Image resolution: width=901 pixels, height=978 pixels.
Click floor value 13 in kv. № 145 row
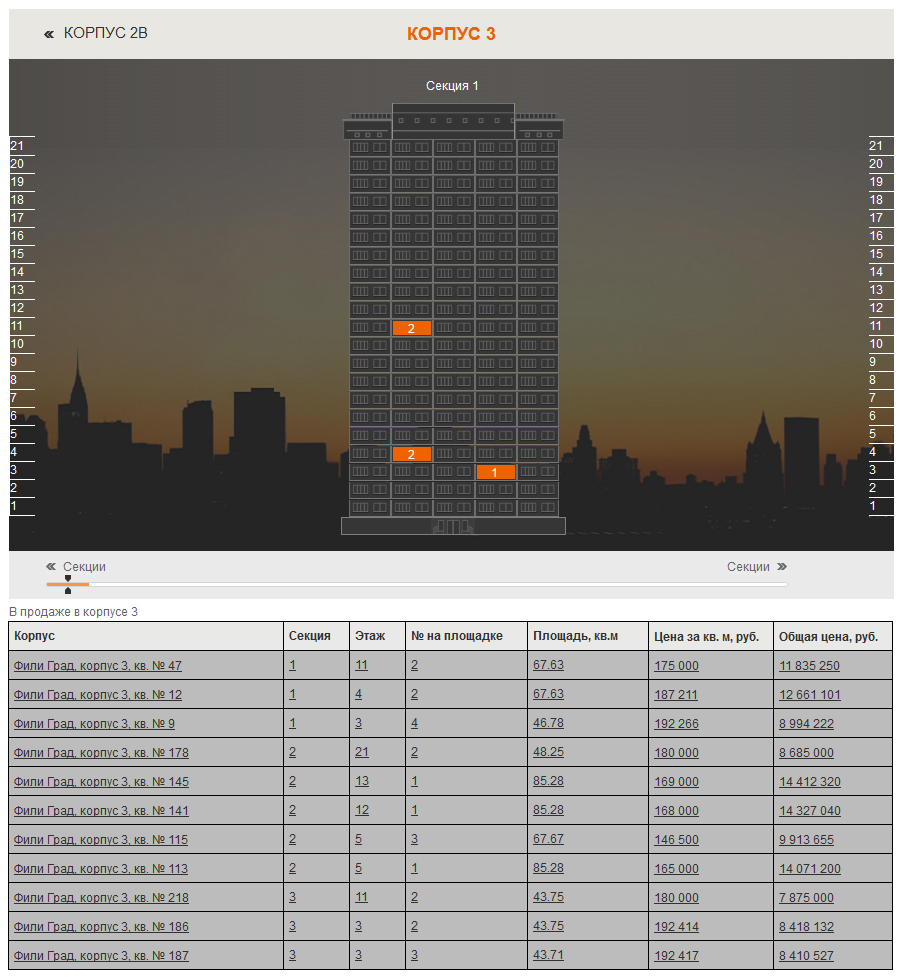click(x=362, y=781)
